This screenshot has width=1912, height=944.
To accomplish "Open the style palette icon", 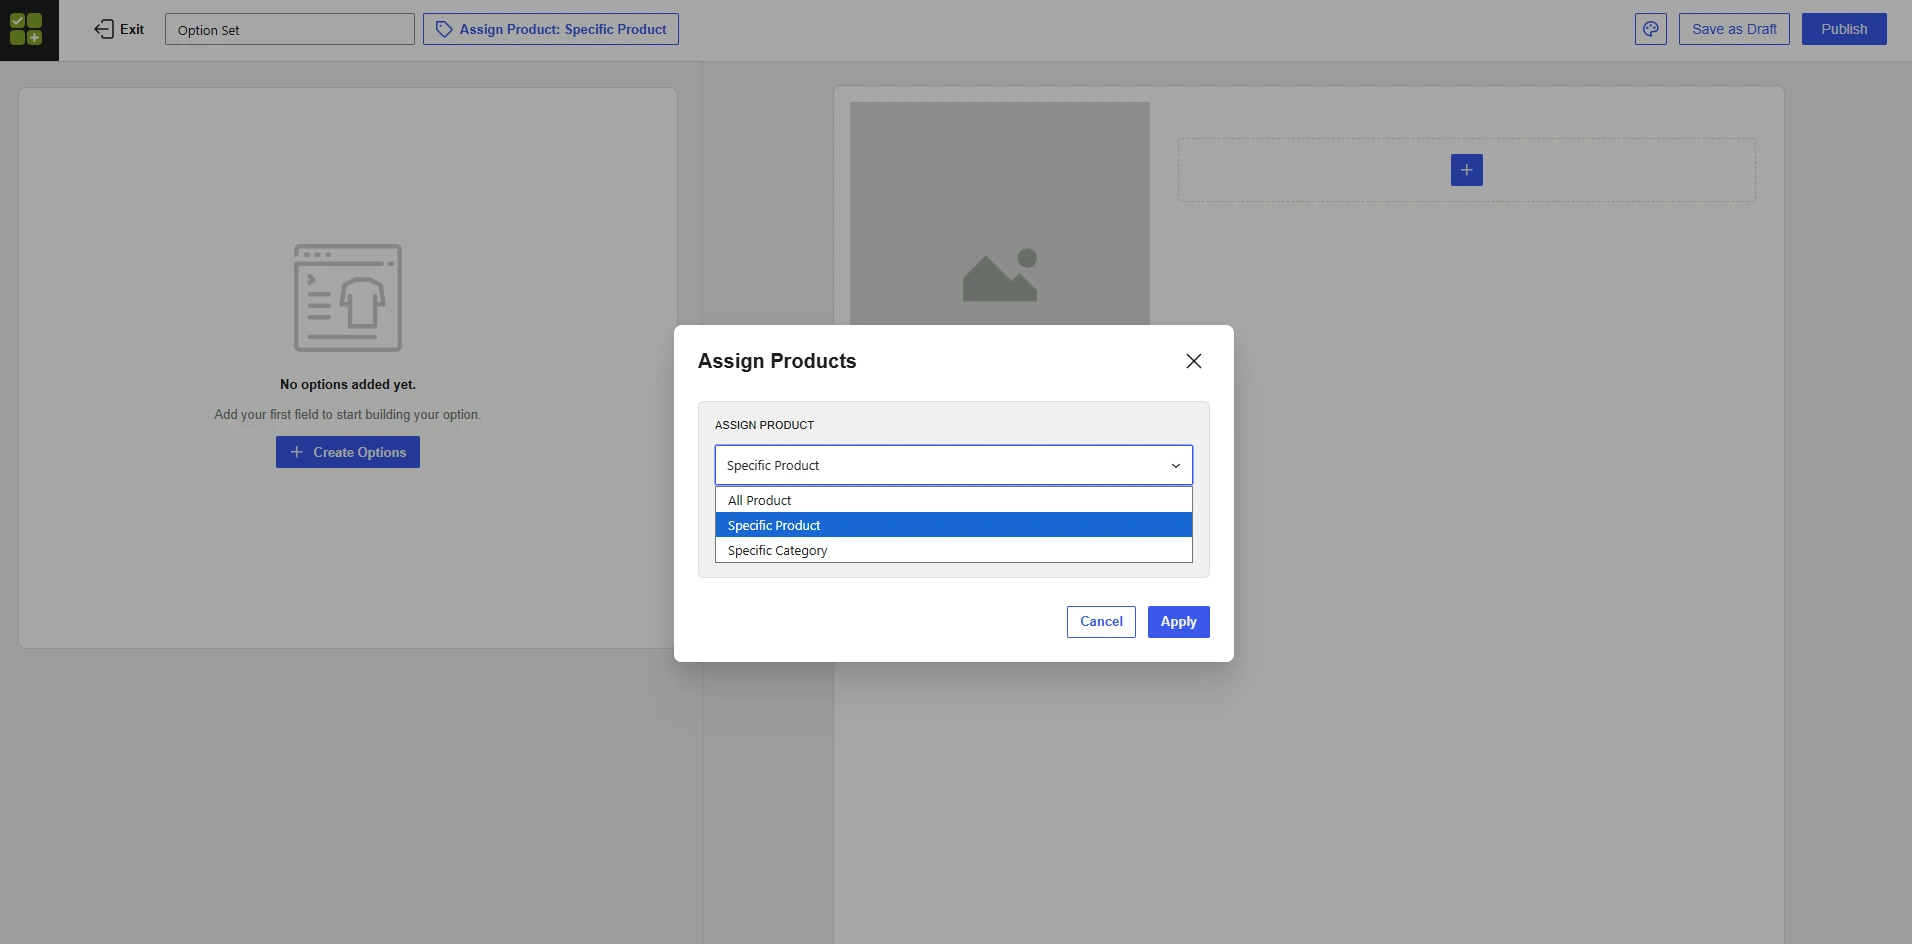I will pos(1651,29).
